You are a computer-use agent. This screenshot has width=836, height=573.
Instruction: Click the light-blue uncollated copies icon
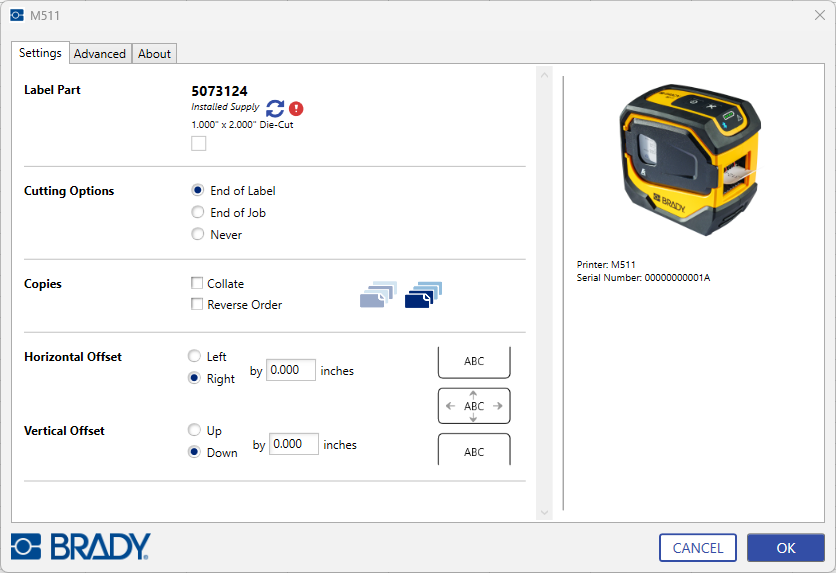[x=378, y=294]
